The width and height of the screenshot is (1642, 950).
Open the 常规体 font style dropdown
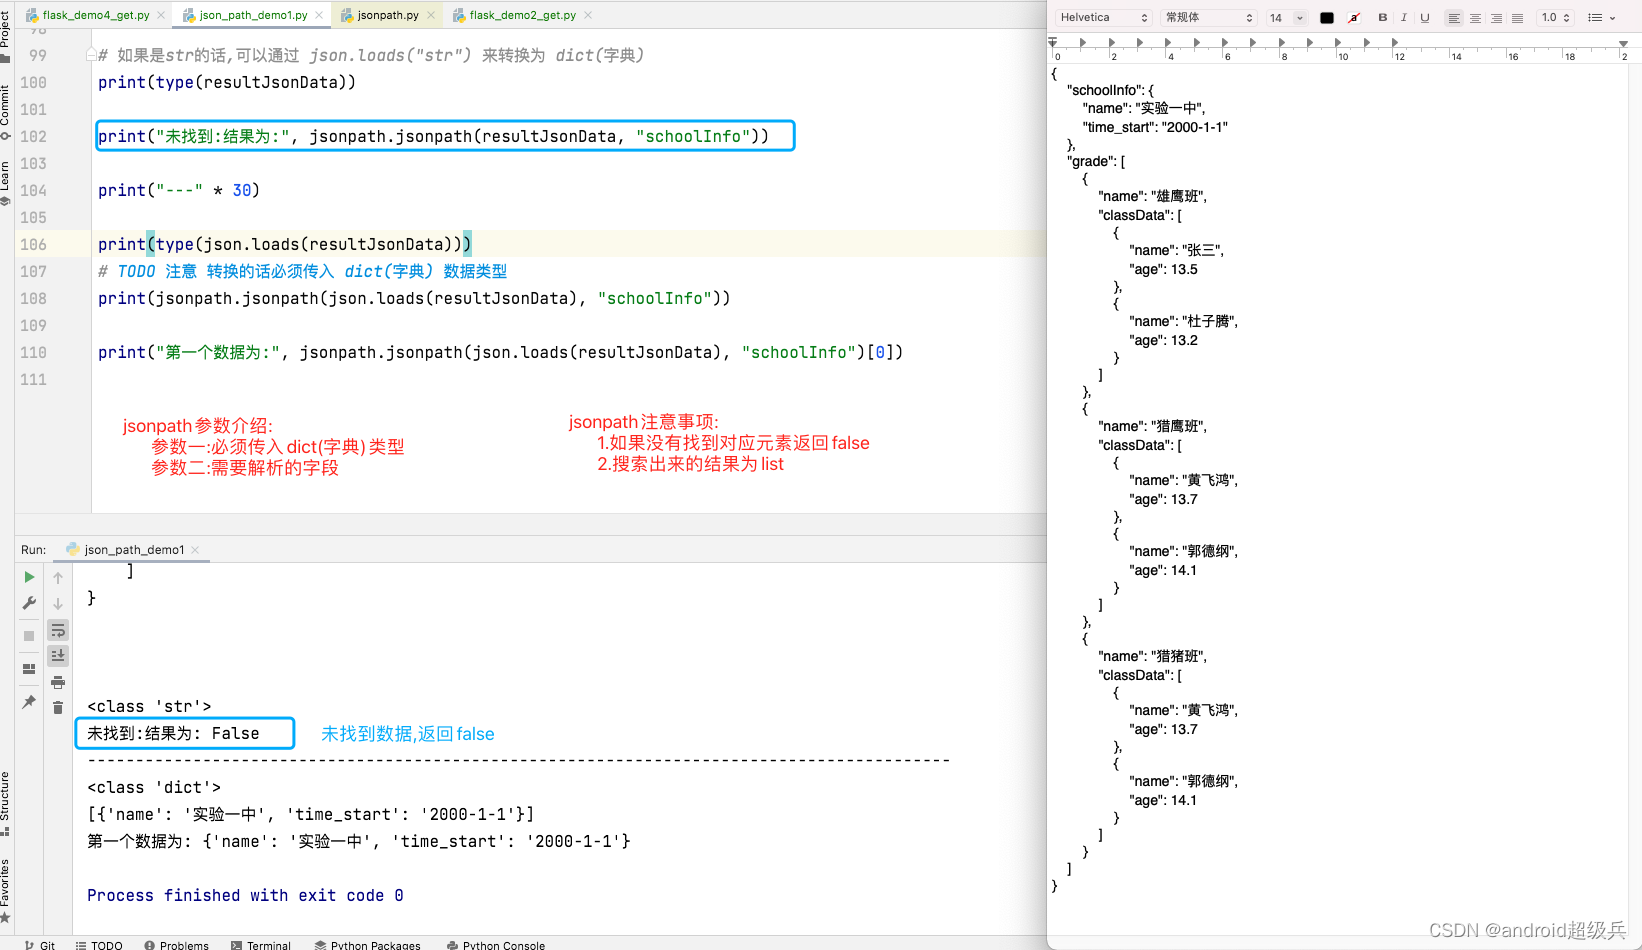coord(1209,18)
